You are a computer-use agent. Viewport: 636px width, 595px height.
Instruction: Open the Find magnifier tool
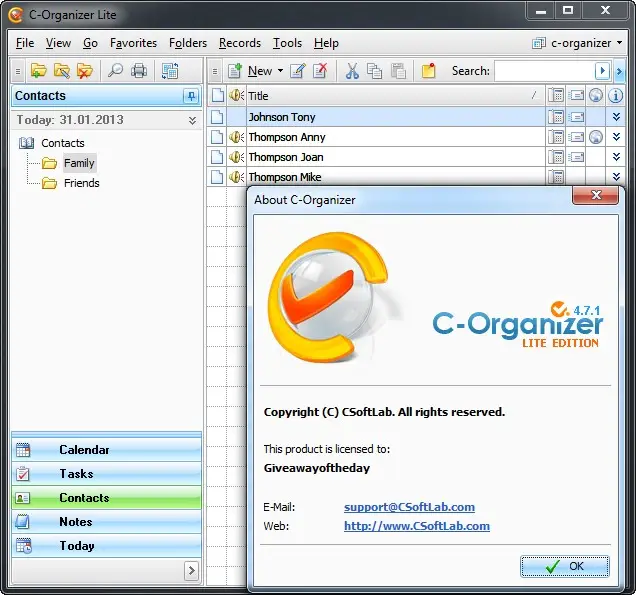tap(115, 71)
